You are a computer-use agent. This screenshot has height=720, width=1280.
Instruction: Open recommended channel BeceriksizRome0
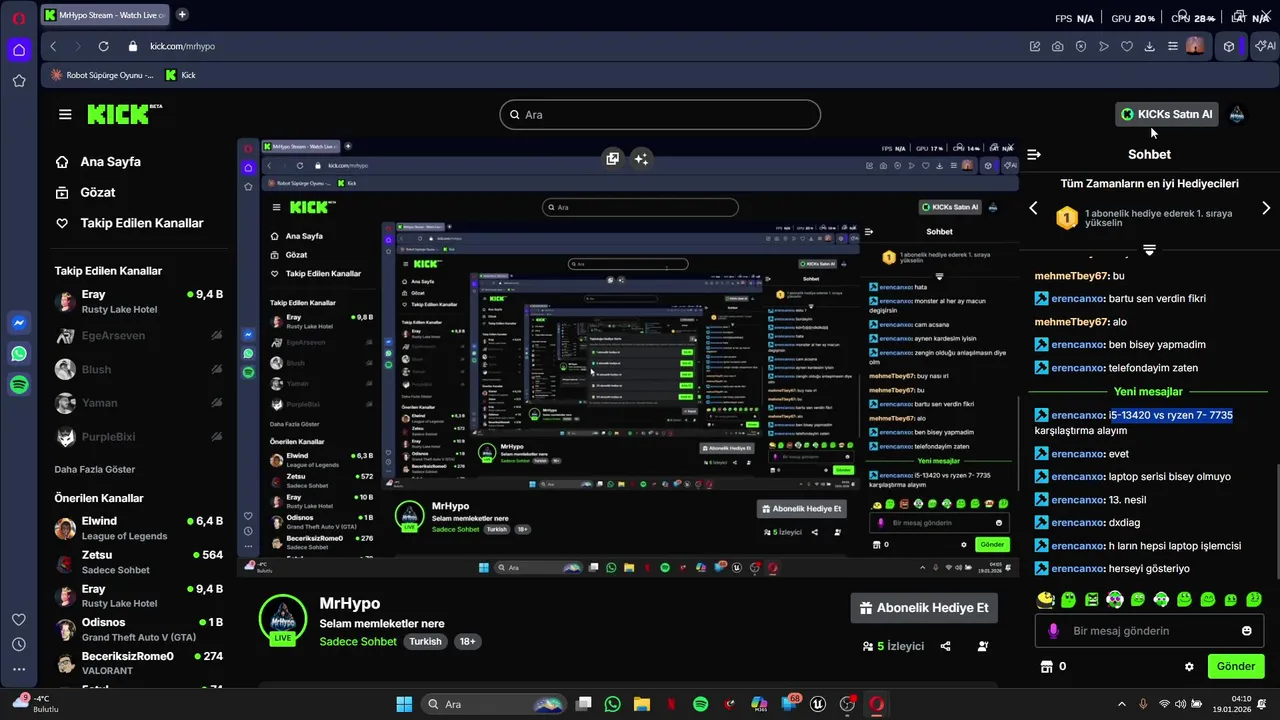click(x=139, y=663)
